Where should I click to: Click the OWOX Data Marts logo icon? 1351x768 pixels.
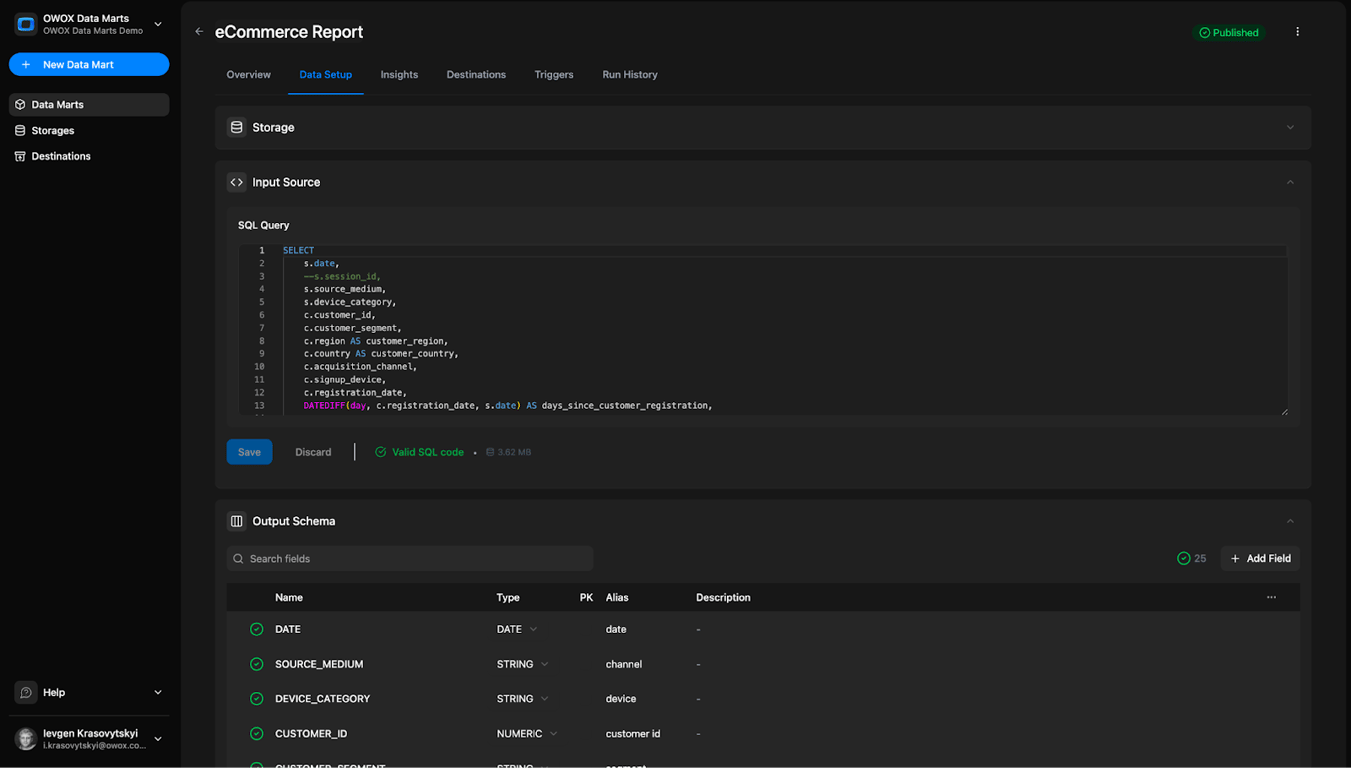pyautogui.click(x=26, y=24)
